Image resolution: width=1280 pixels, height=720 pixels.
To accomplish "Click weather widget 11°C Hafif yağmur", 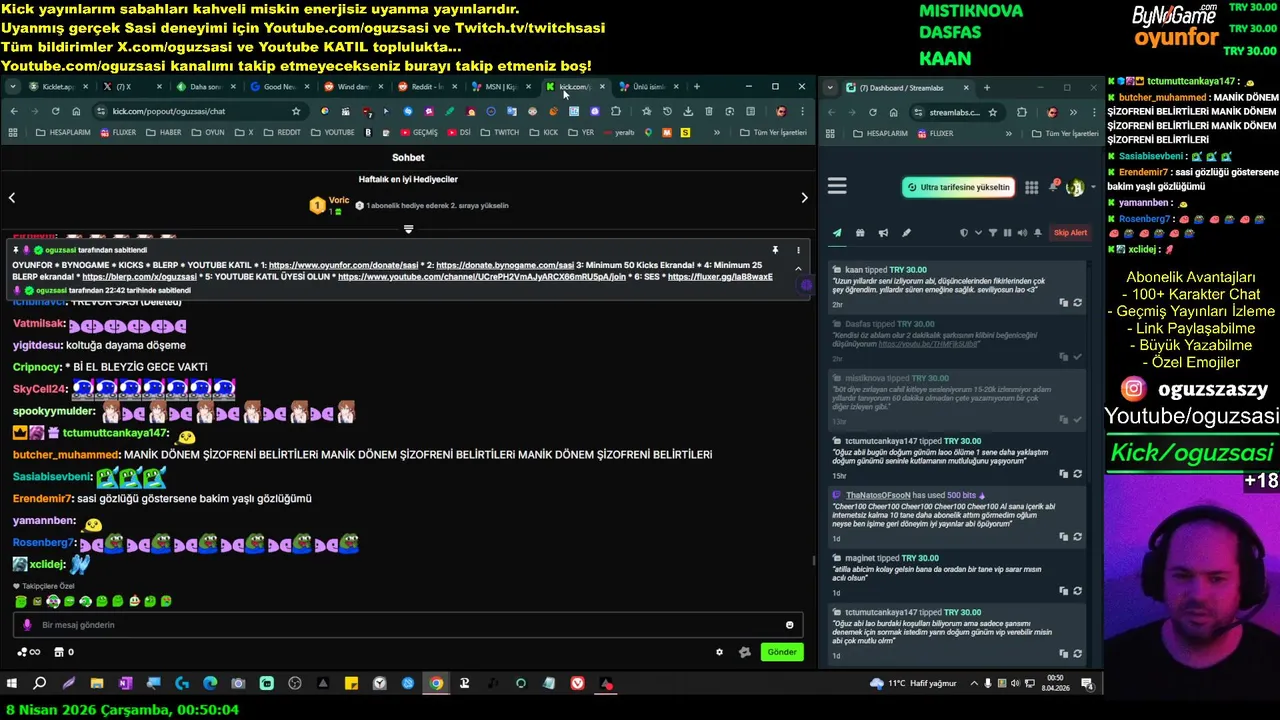I will coord(913,684).
